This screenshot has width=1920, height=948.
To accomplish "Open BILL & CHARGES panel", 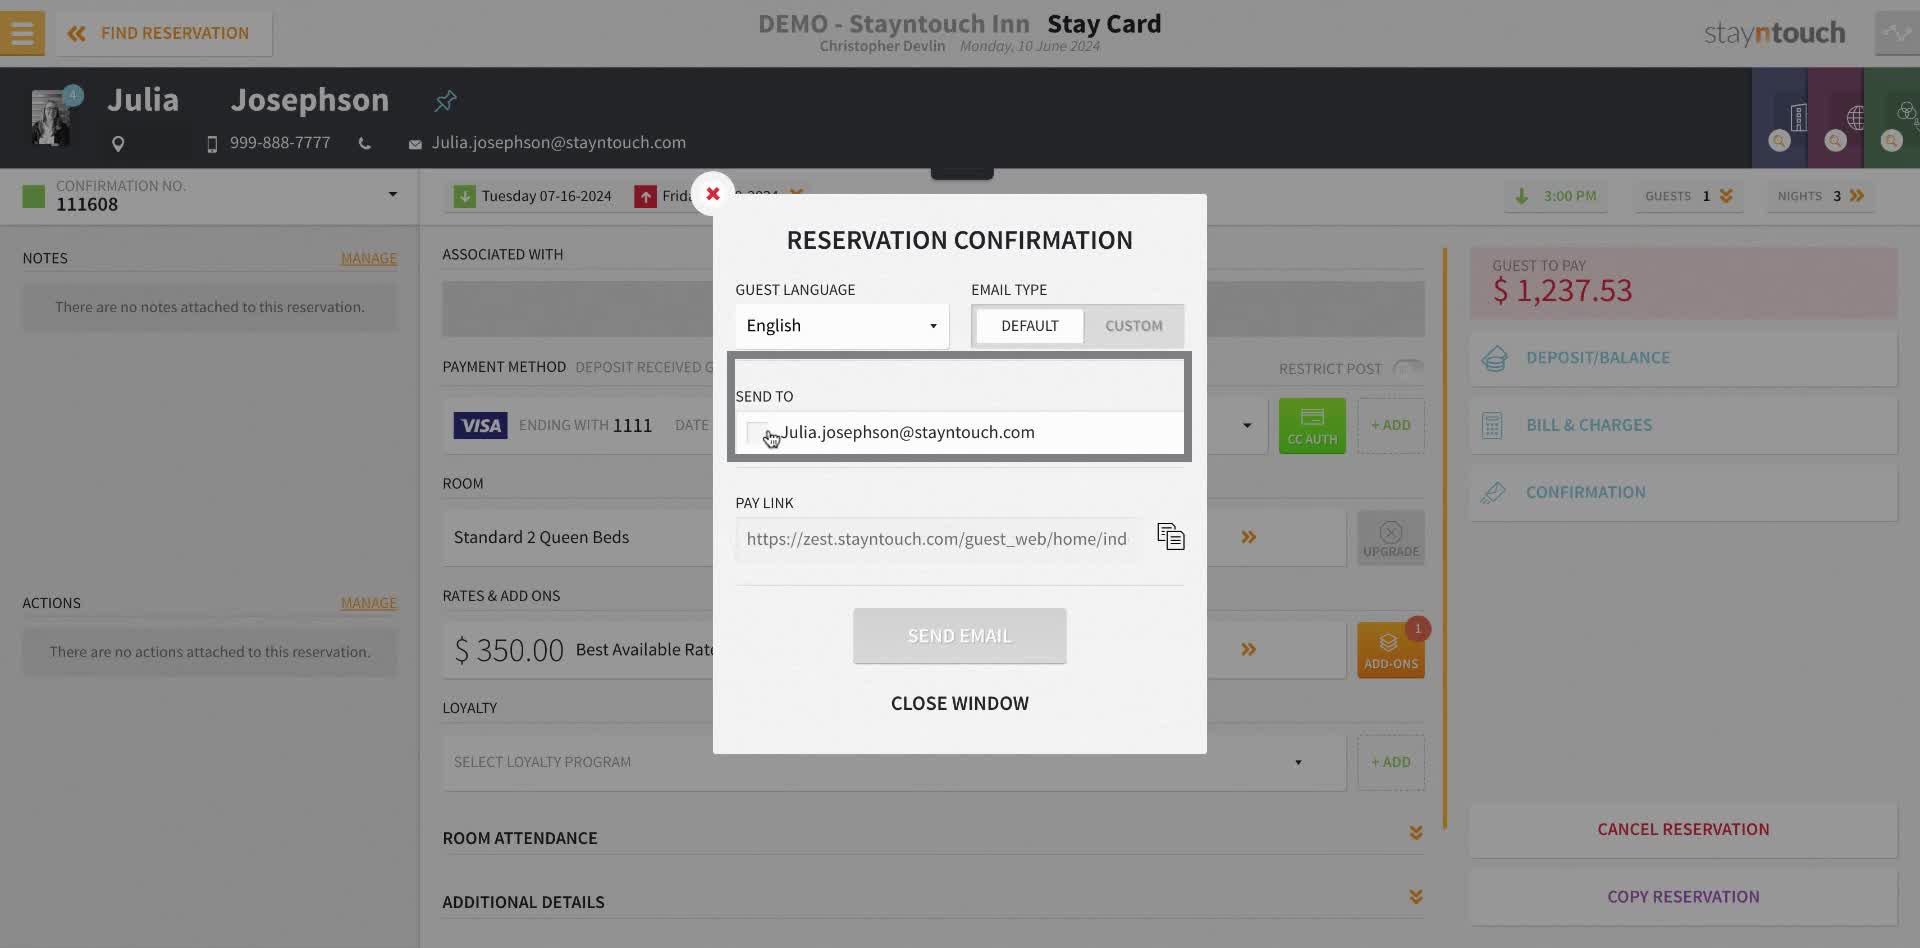I will point(1683,425).
